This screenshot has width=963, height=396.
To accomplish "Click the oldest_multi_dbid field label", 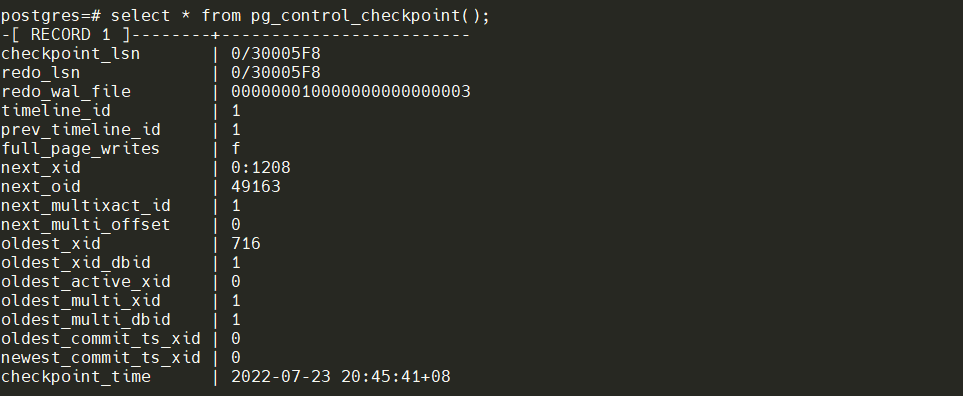I will 85,320.
